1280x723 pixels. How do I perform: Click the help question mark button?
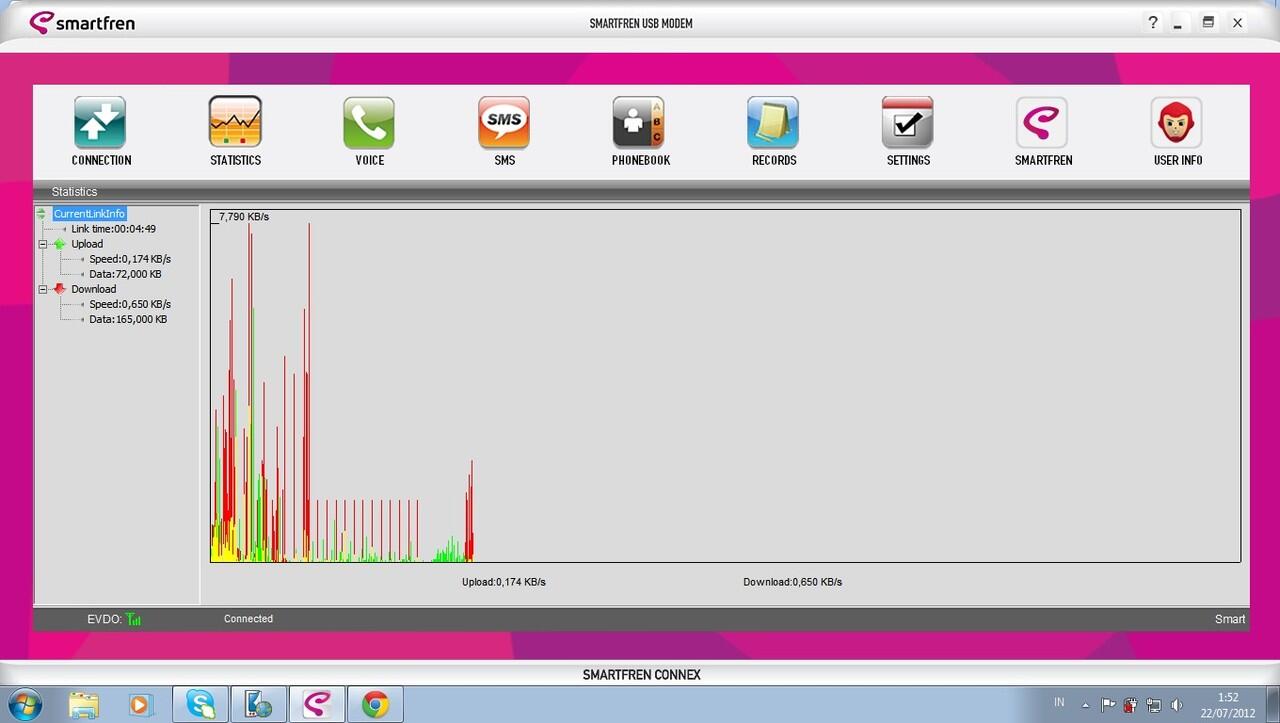tap(1153, 22)
